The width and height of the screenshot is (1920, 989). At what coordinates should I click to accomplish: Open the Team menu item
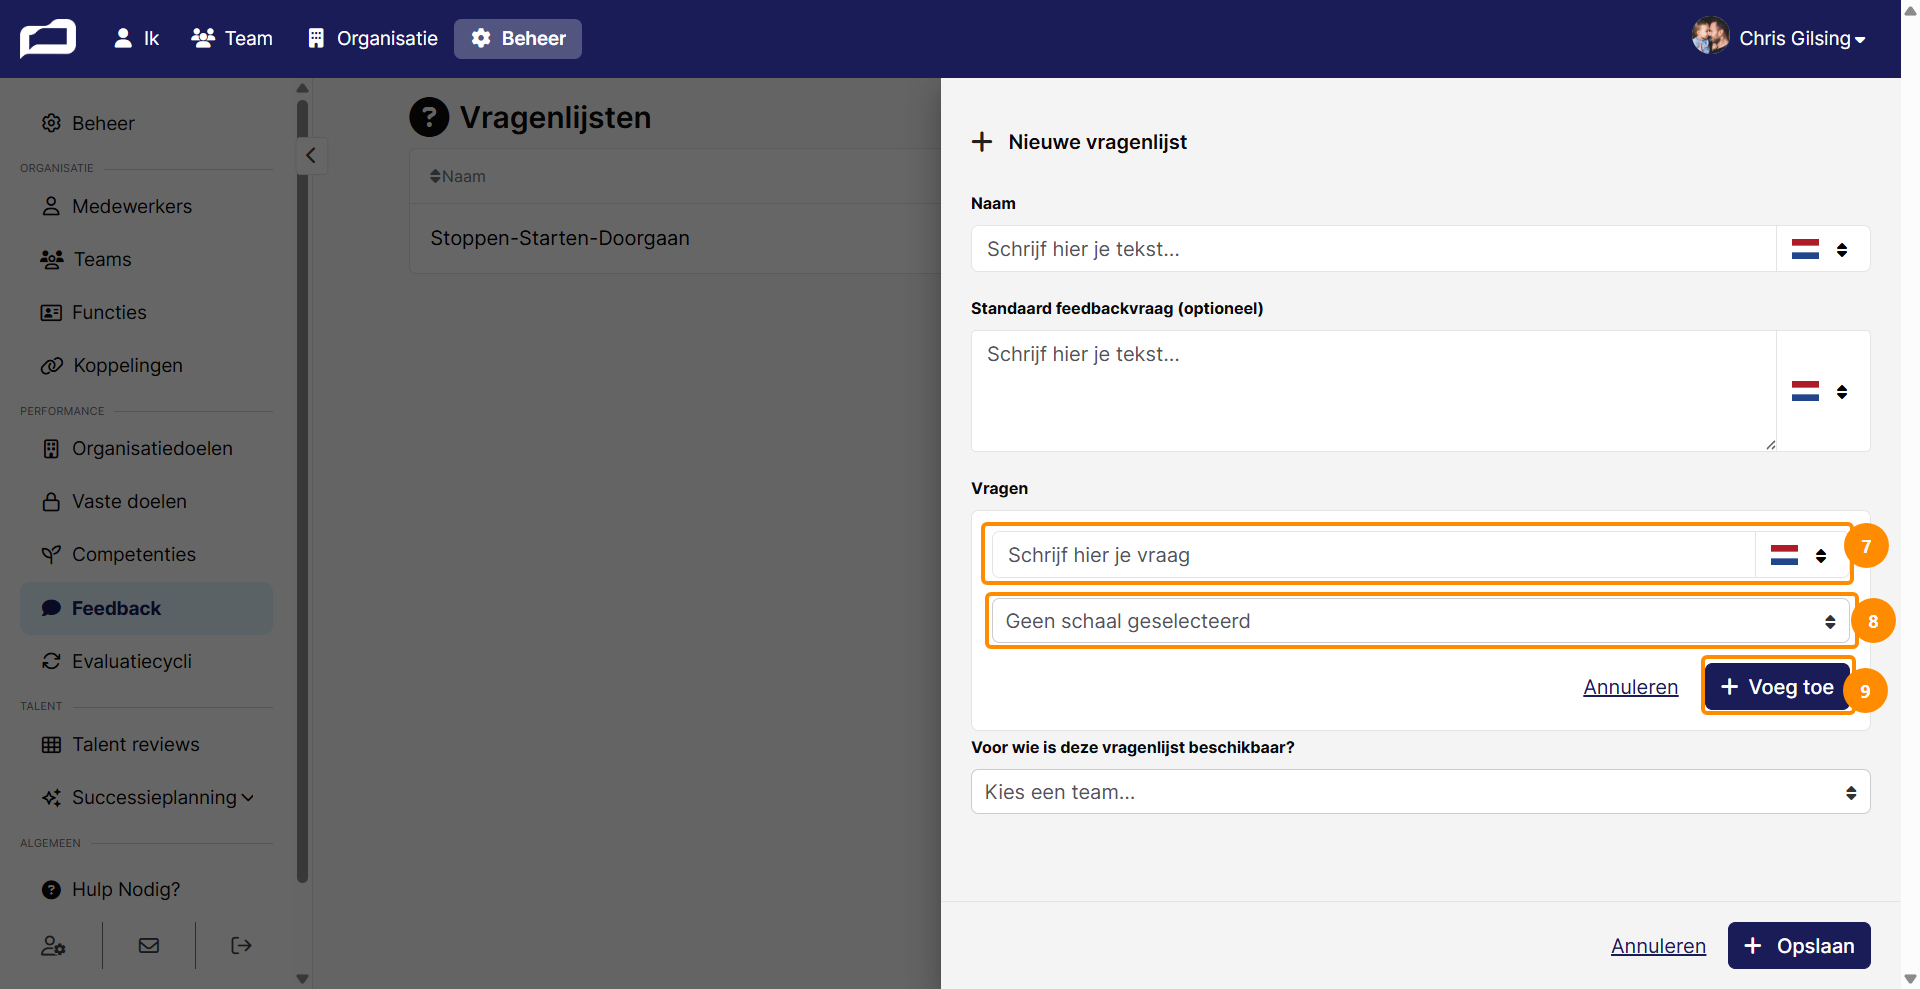coord(232,39)
